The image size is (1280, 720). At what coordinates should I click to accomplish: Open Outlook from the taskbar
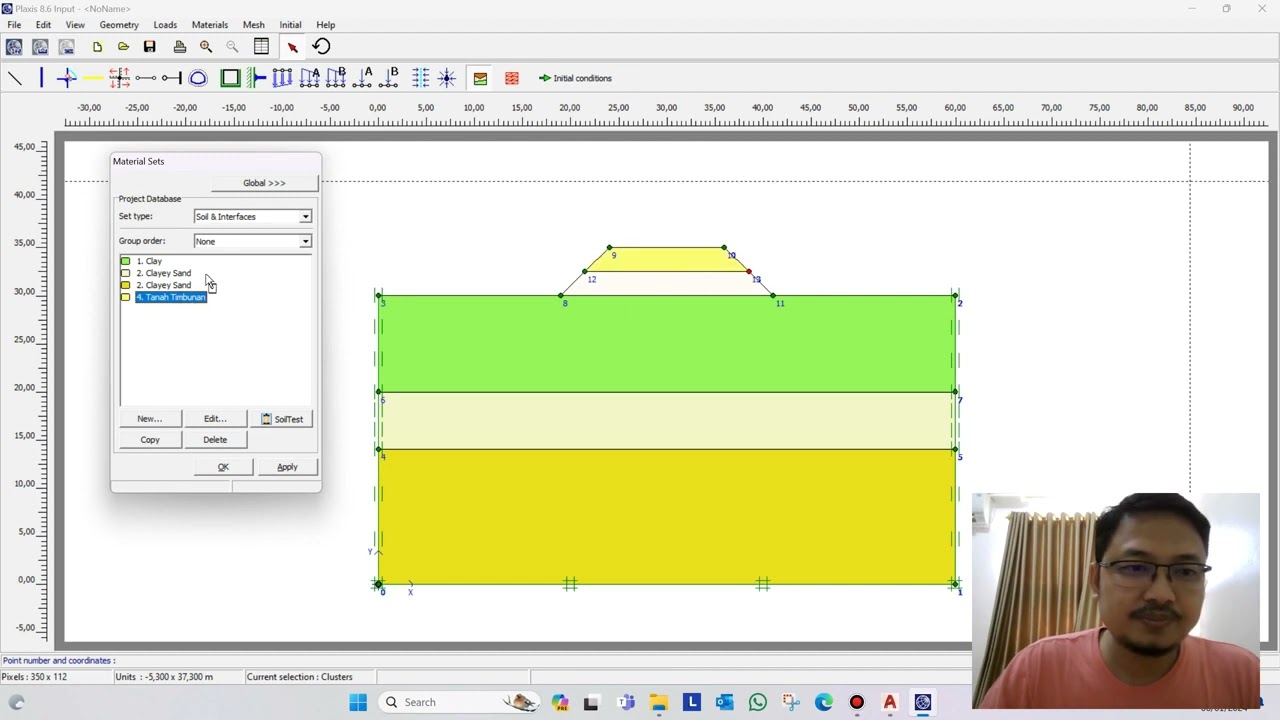tap(724, 702)
